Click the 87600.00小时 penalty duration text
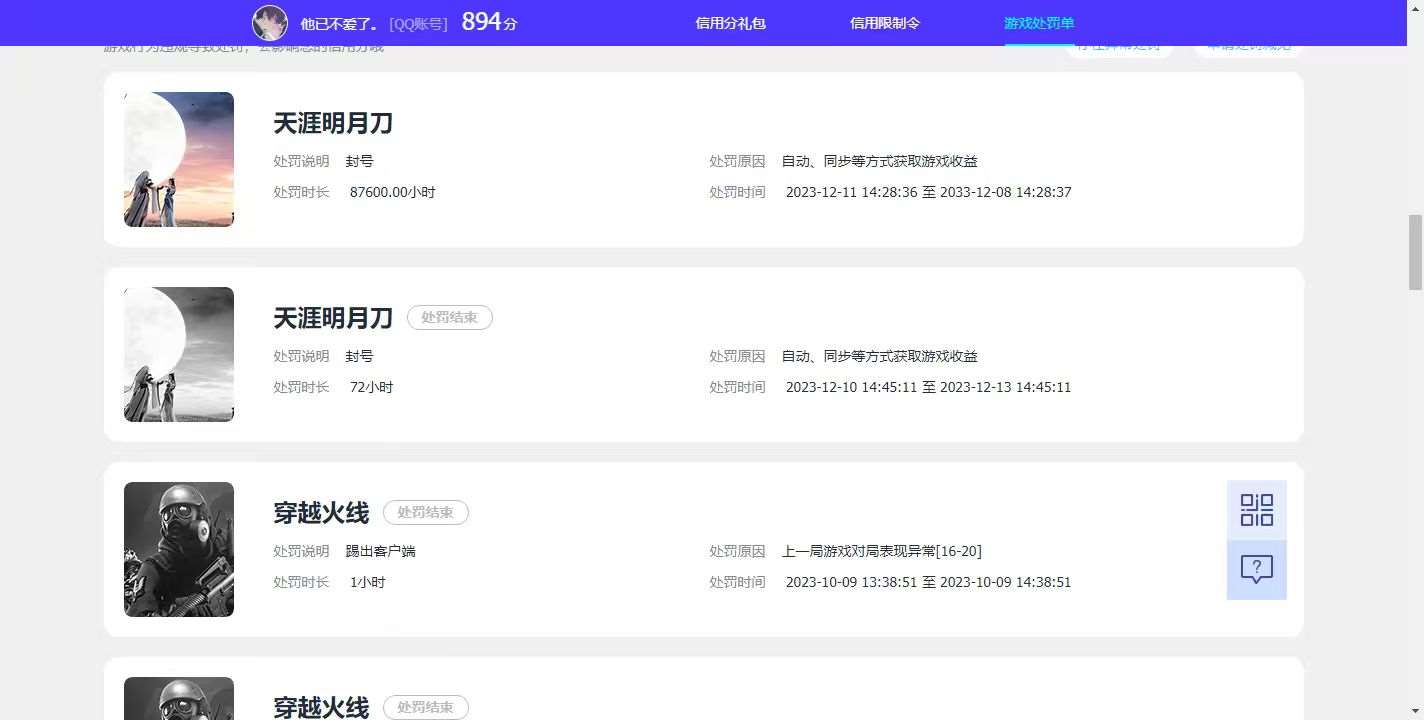 [392, 192]
